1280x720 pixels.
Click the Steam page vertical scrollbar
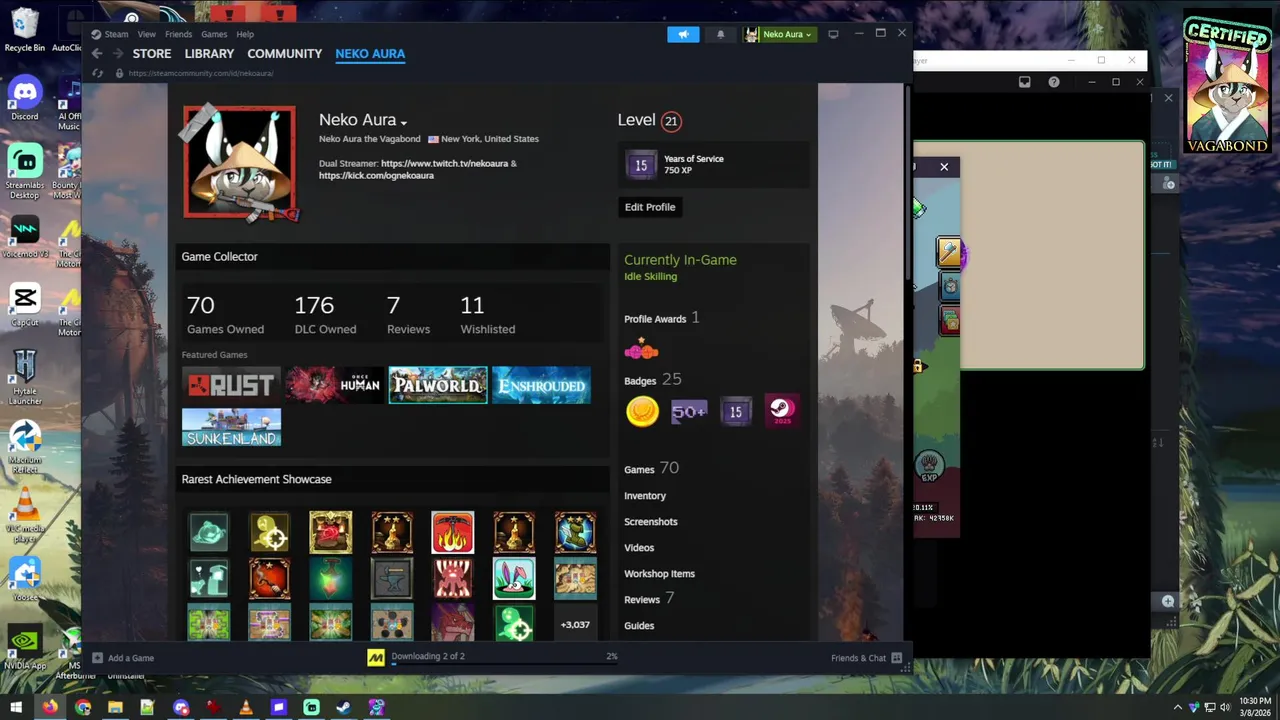(907, 183)
